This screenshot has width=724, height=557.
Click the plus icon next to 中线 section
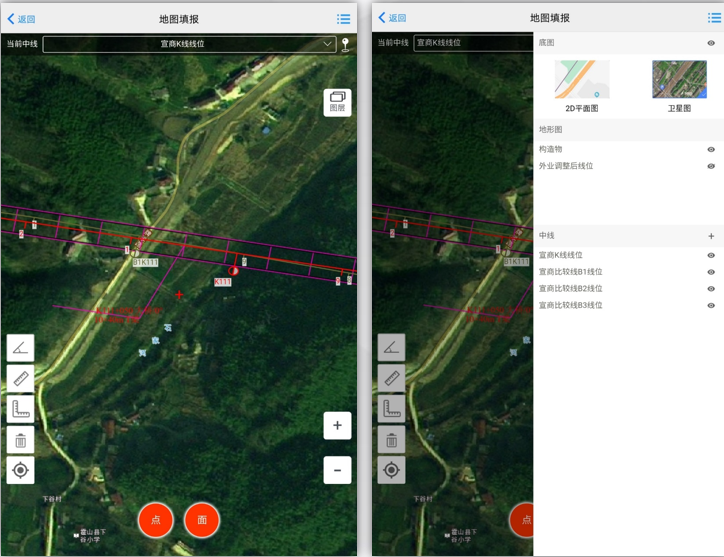(711, 236)
